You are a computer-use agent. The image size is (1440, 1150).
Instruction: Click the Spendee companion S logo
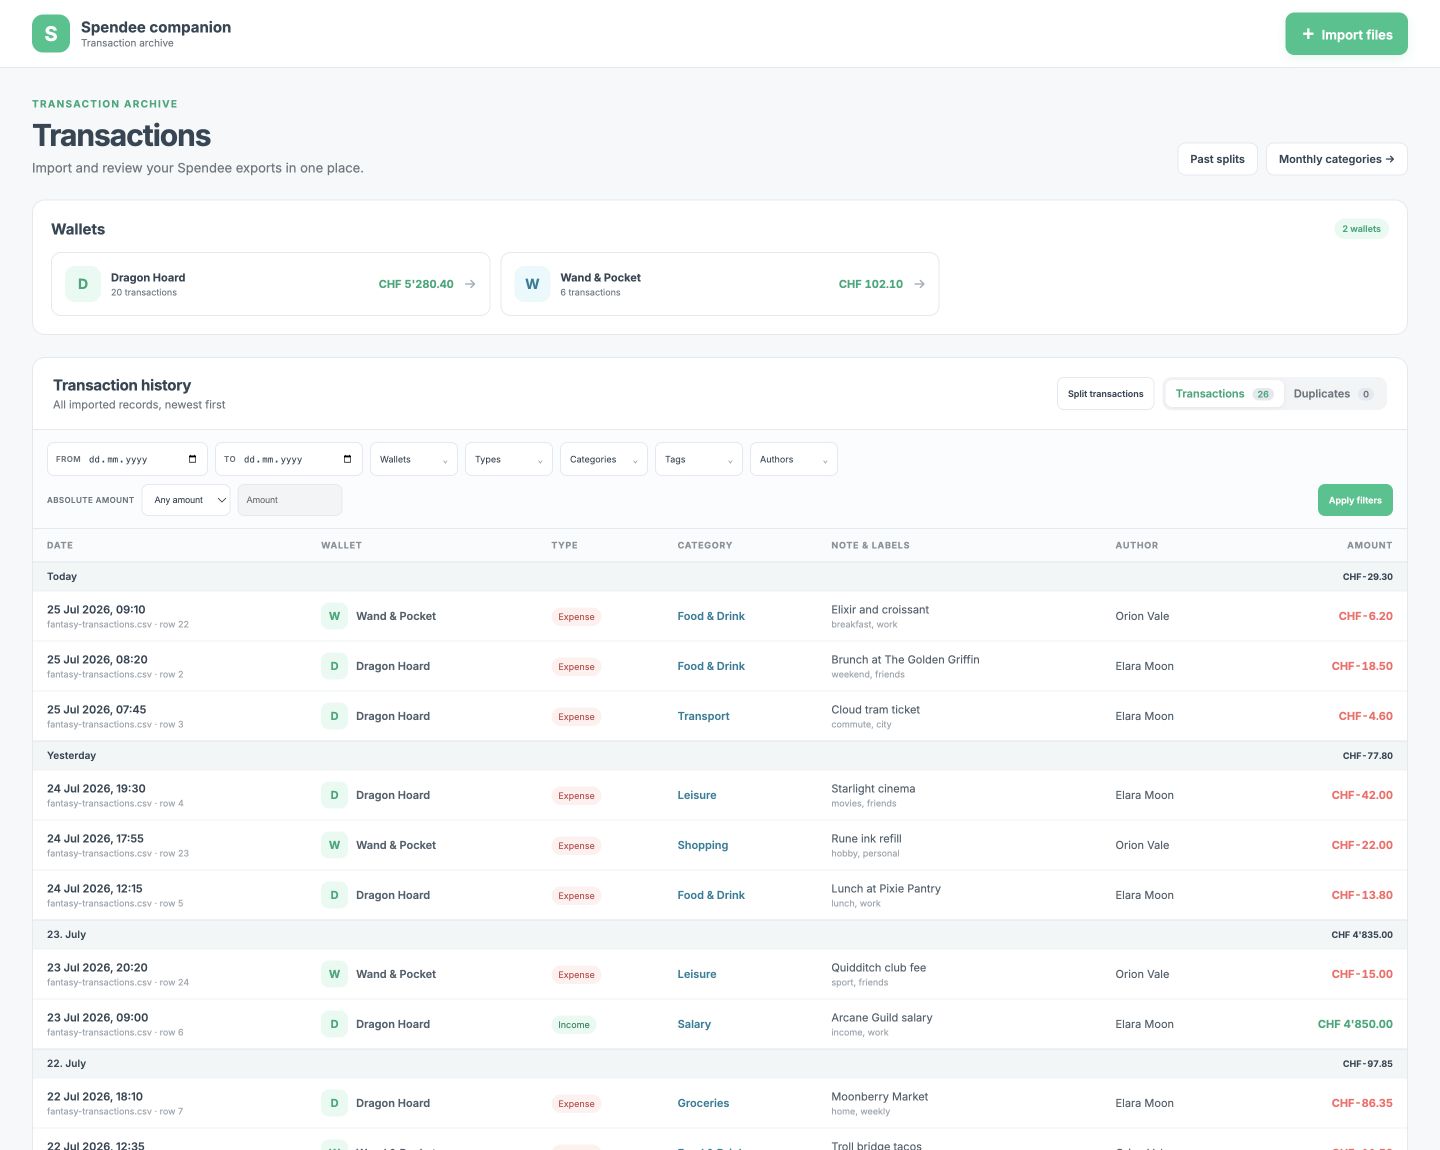[51, 34]
